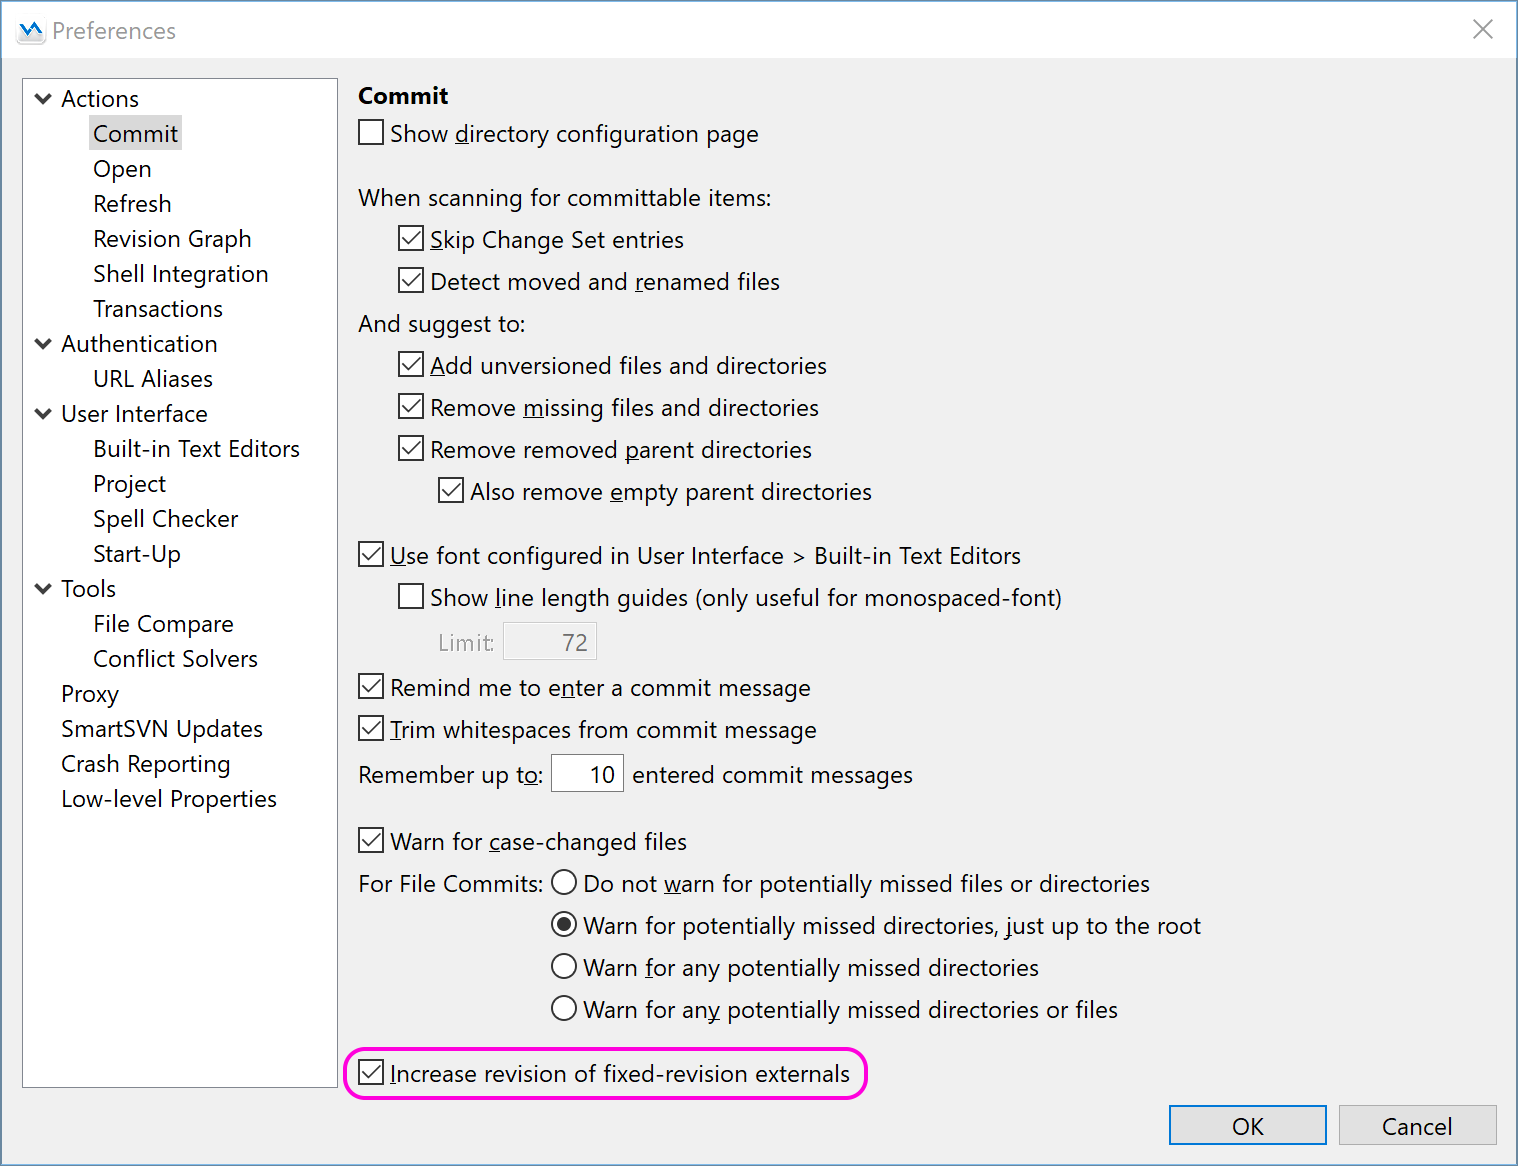This screenshot has height=1166, width=1518.
Task: Open the Built-in Text Editors settings
Action: click(x=196, y=448)
